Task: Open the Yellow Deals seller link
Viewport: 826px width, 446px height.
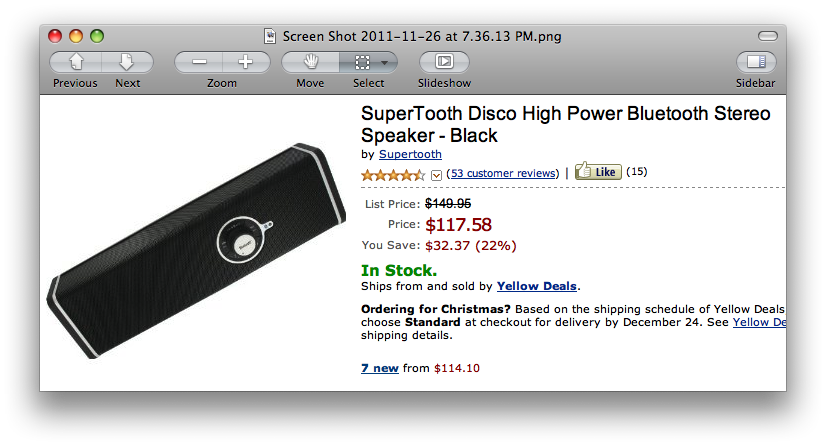Action: point(538,287)
